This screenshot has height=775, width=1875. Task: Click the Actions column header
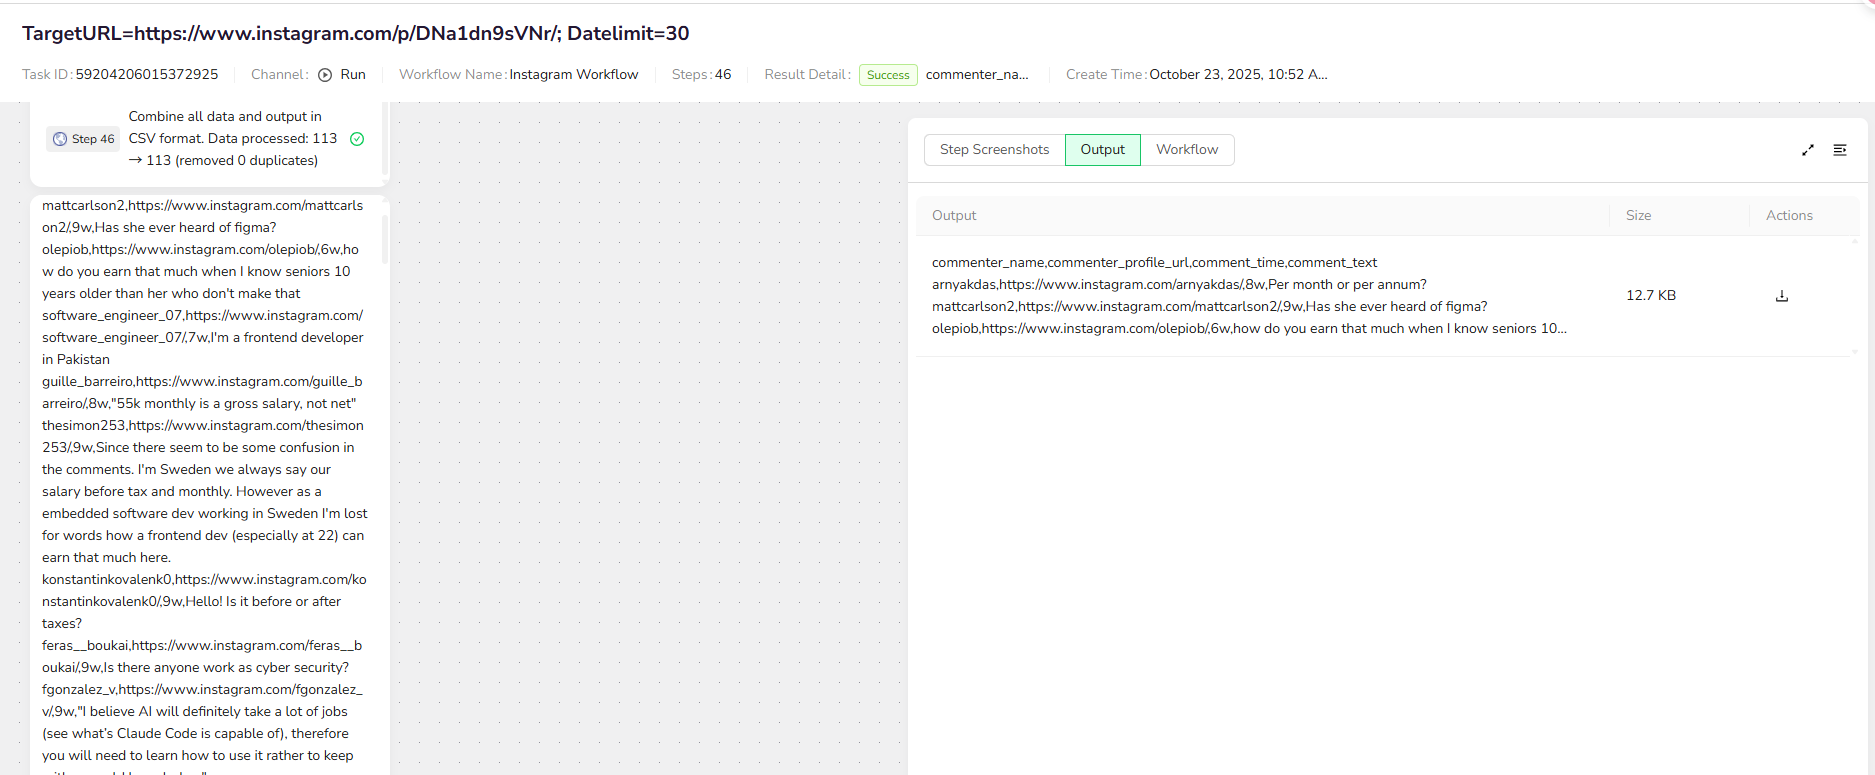(x=1788, y=216)
